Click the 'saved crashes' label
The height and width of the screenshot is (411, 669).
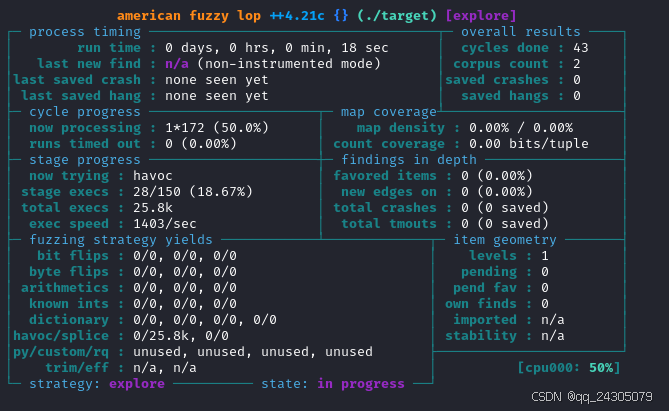click(497, 80)
